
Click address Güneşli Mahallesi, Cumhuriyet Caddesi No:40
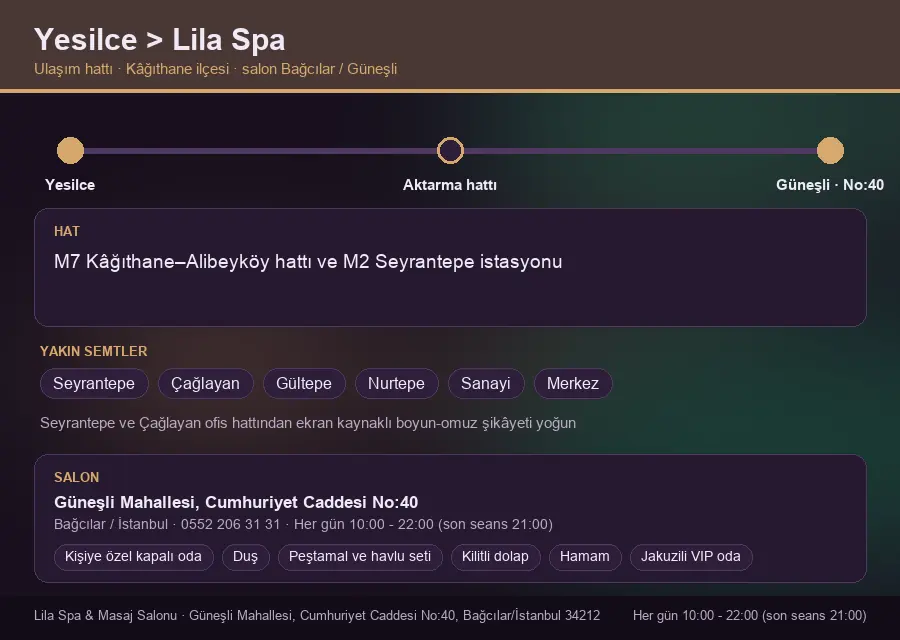pos(236,502)
